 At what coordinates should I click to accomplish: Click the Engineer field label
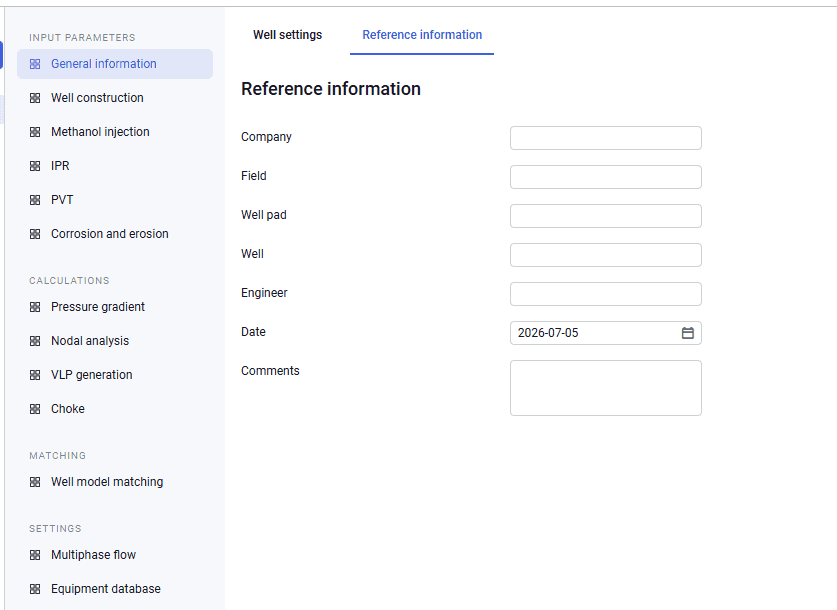point(264,293)
